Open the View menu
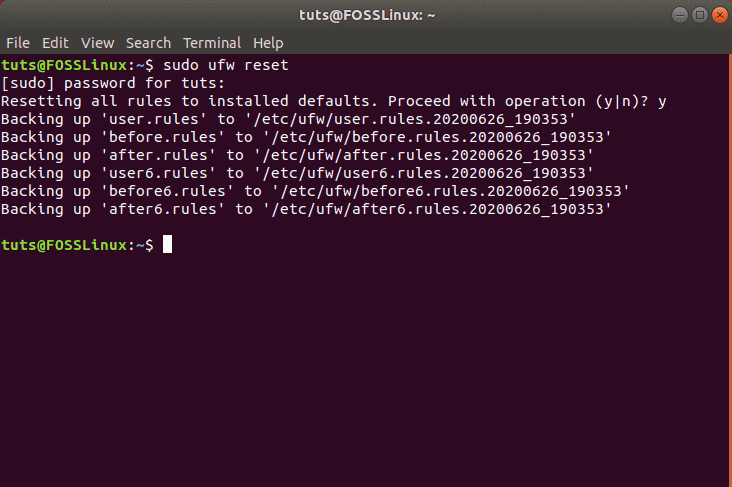This screenshot has height=487, width=732. coord(97,43)
